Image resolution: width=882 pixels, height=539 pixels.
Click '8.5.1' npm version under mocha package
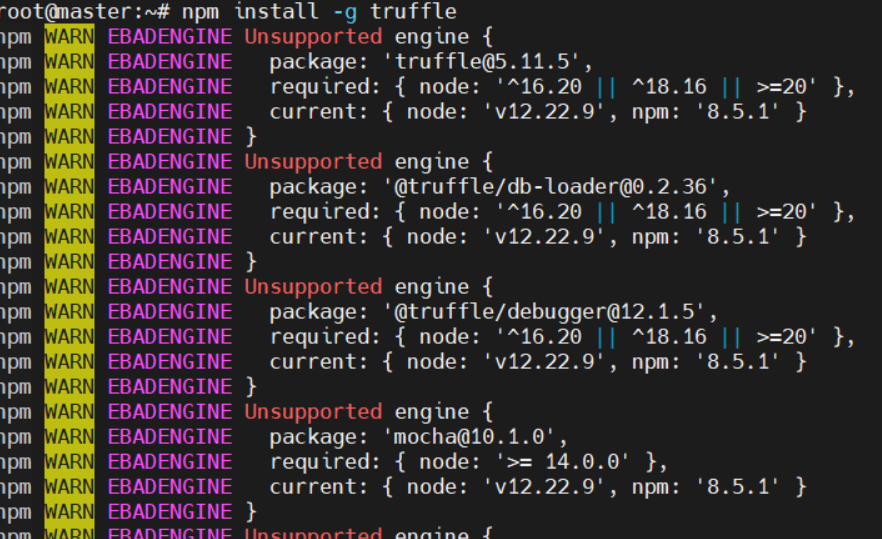(x=737, y=487)
